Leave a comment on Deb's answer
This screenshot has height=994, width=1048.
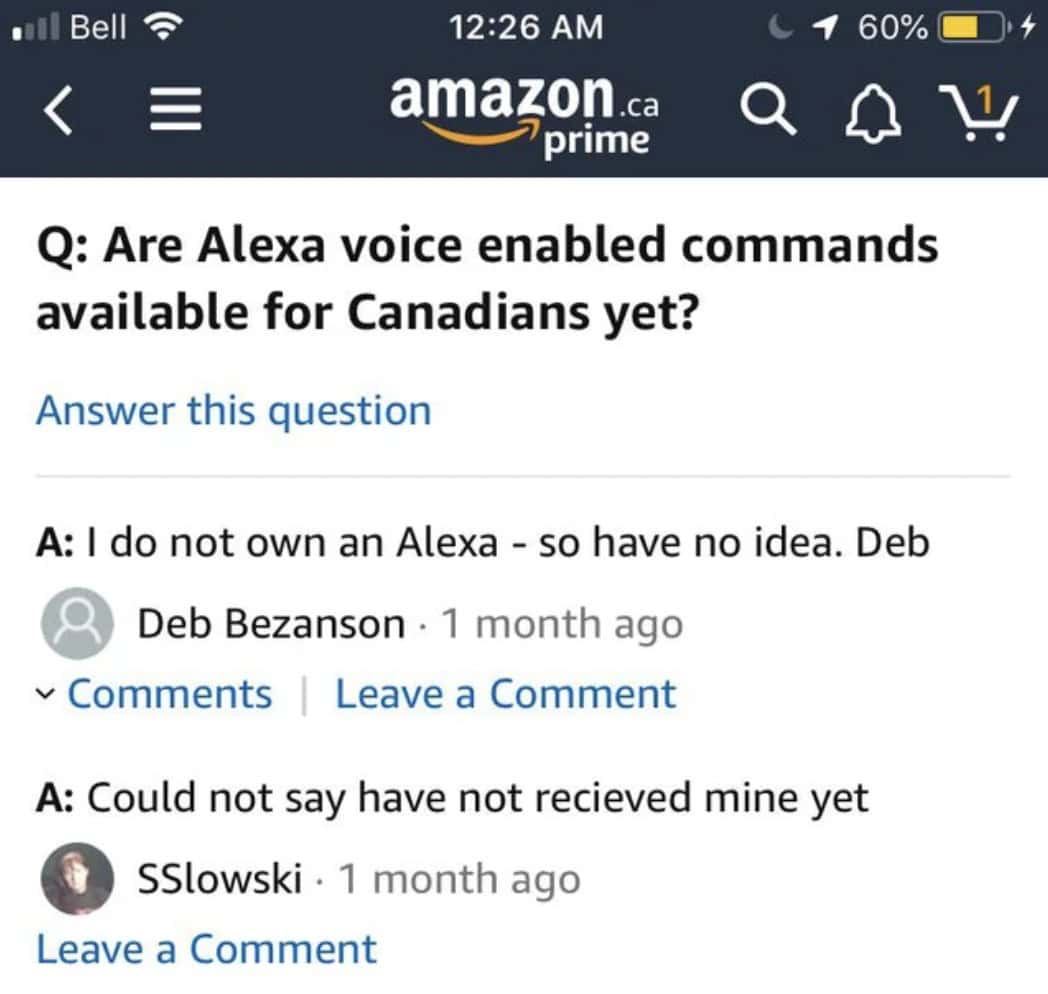505,693
